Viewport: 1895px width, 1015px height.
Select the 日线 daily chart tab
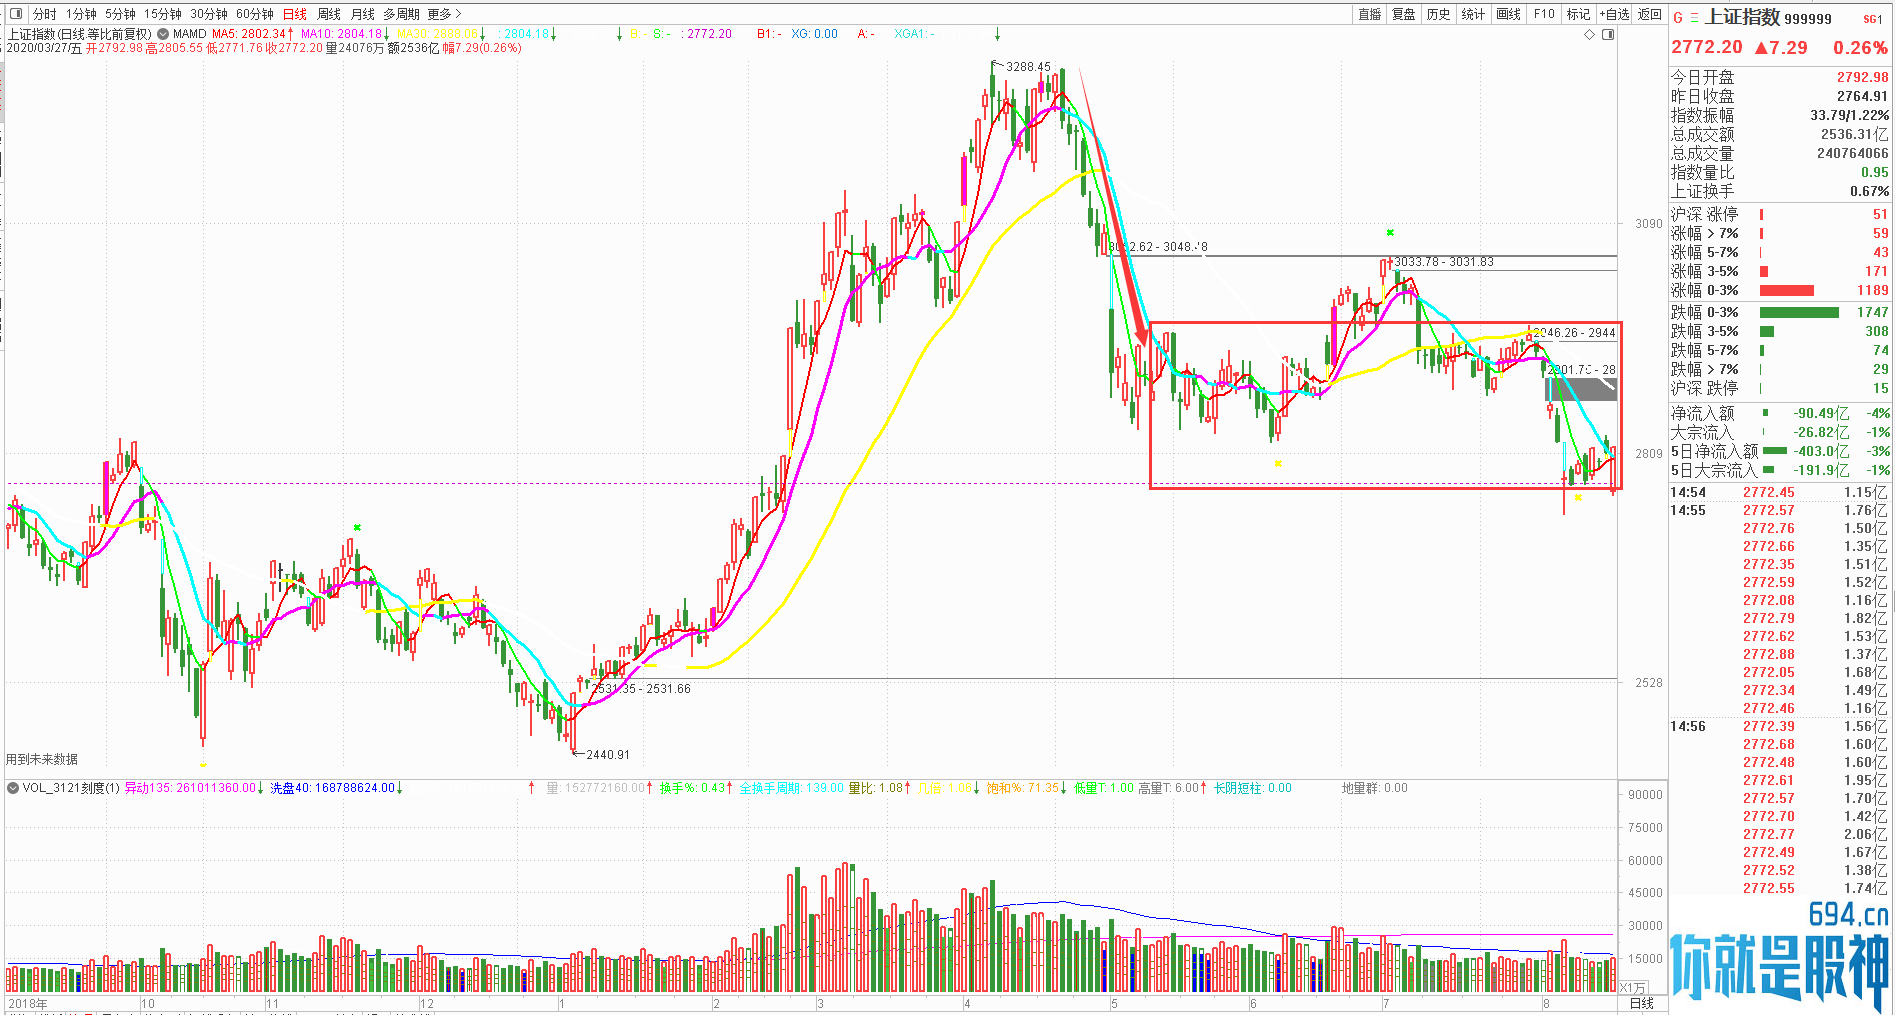pyautogui.click(x=295, y=14)
